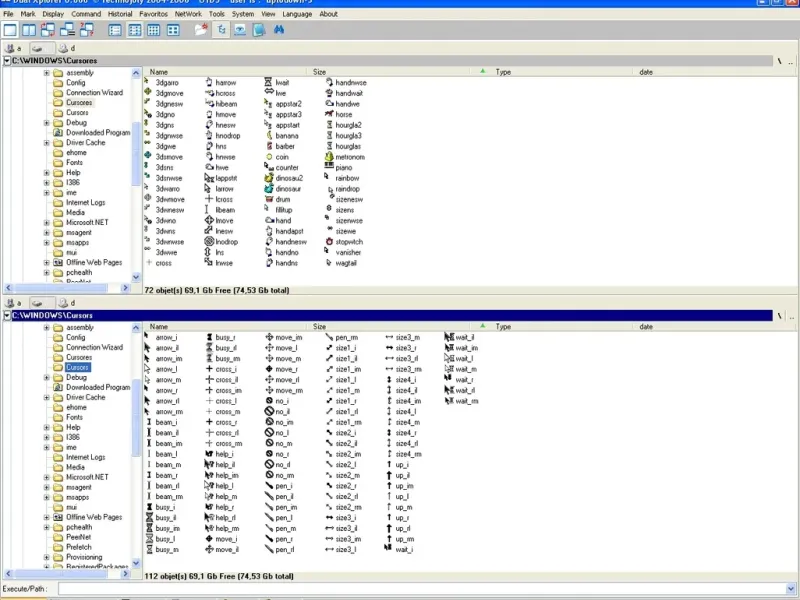Open the Tools menu
The height and width of the screenshot is (600, 800).
216,14
